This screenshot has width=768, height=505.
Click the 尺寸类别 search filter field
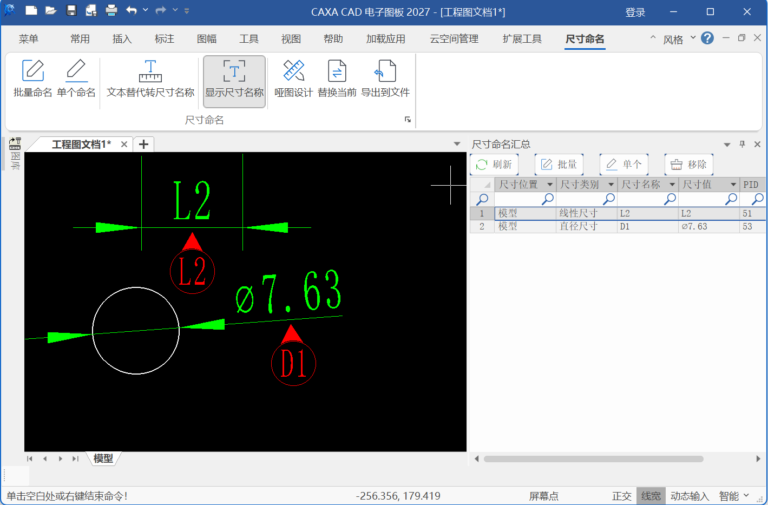[x=586, y=198]
